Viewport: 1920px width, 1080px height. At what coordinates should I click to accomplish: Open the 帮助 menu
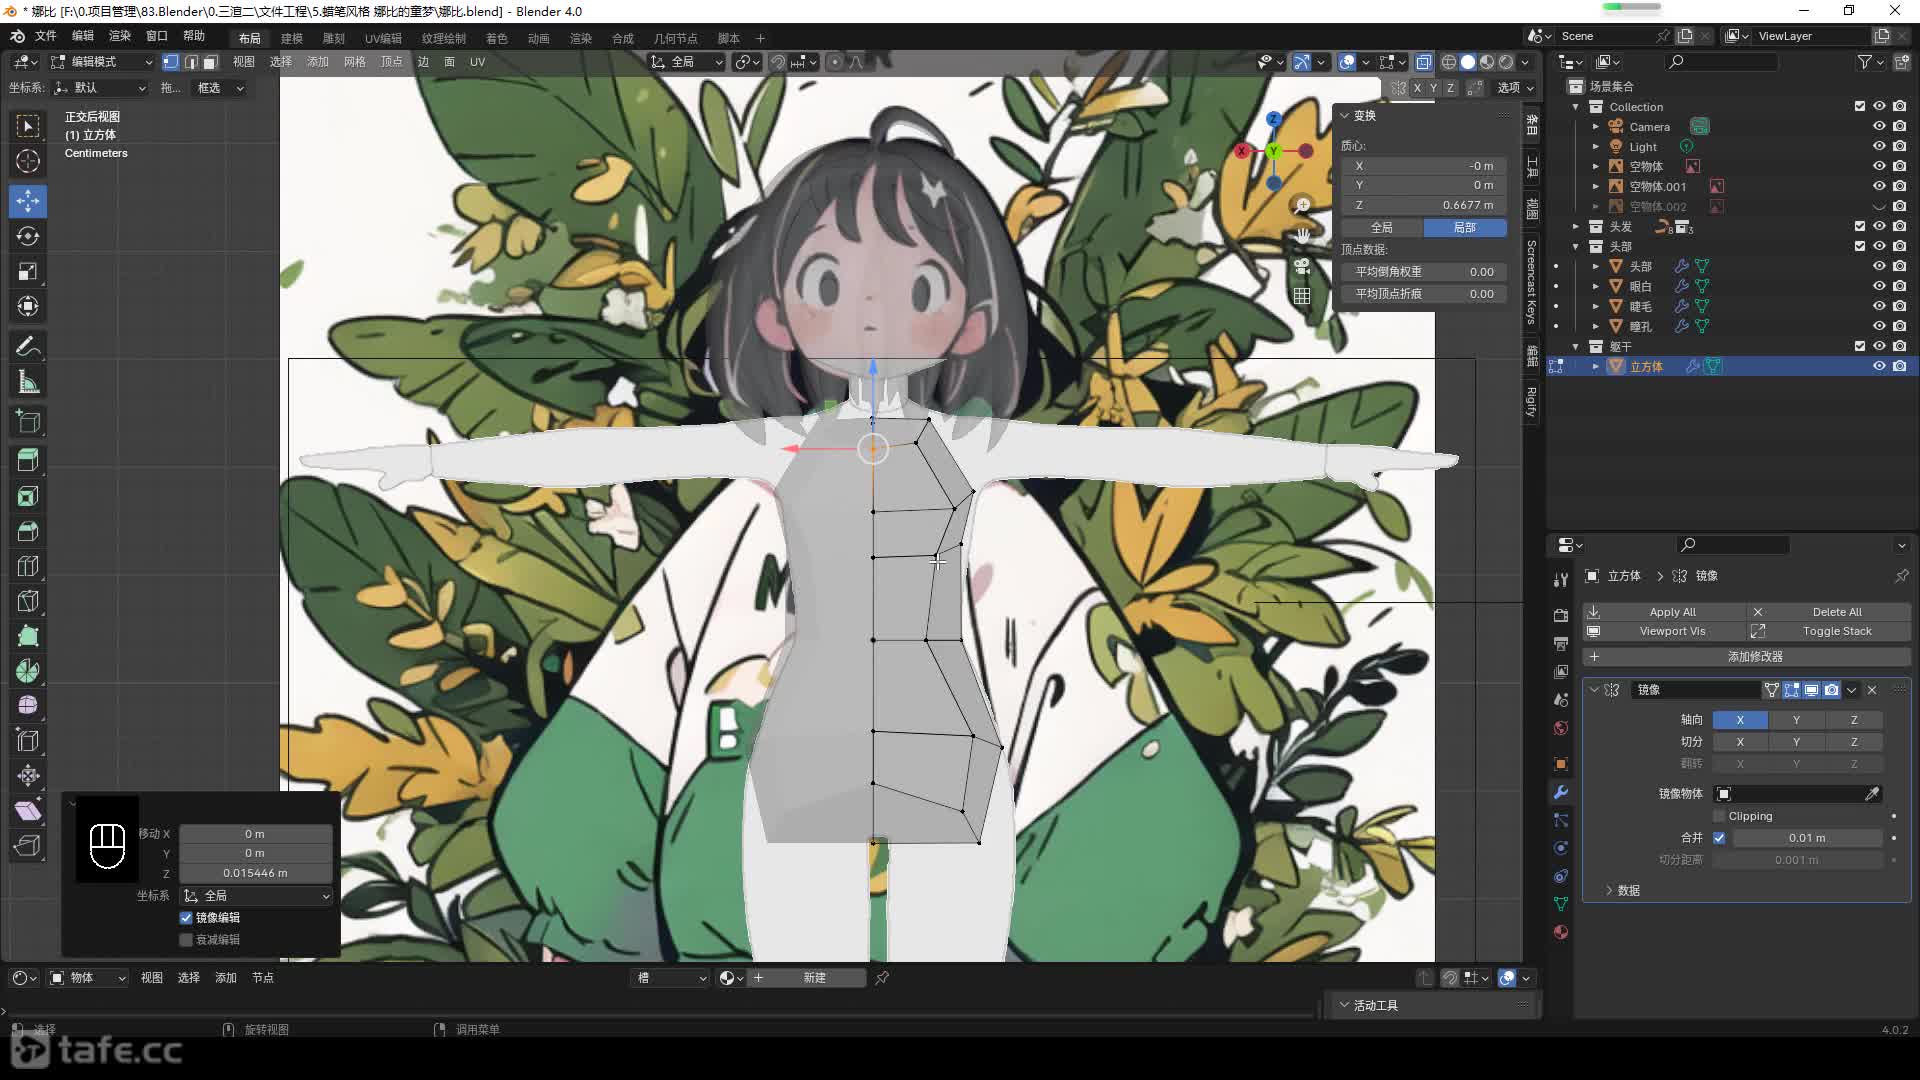pos(194,36)
